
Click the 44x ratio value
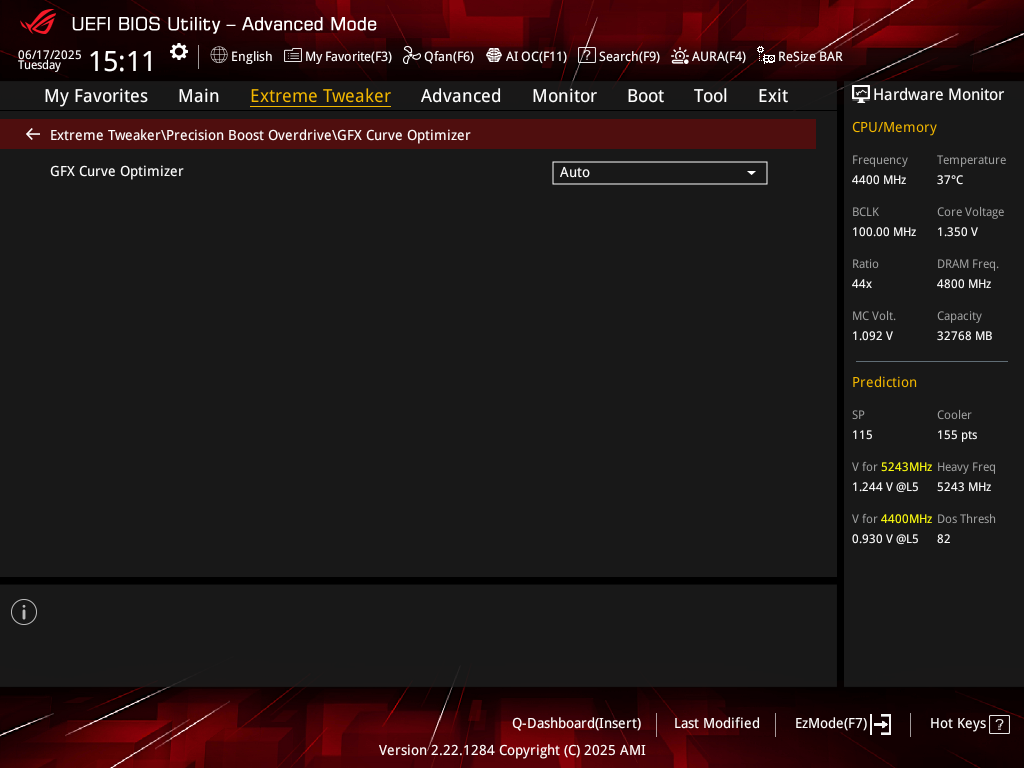(861, 284)
